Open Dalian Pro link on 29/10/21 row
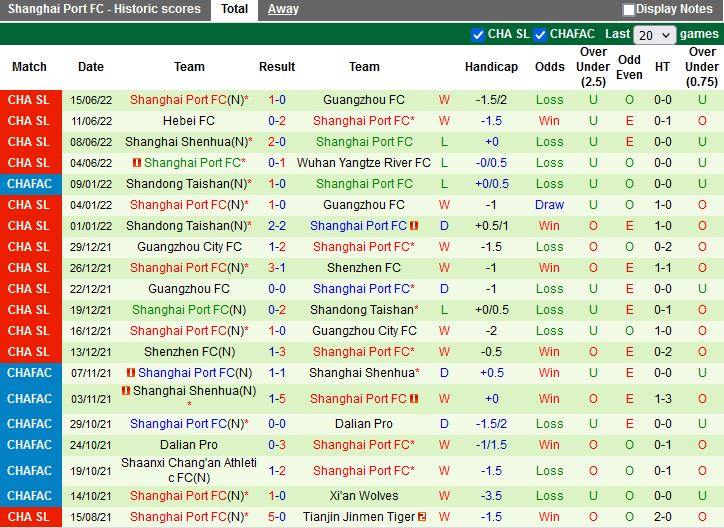 364,424
